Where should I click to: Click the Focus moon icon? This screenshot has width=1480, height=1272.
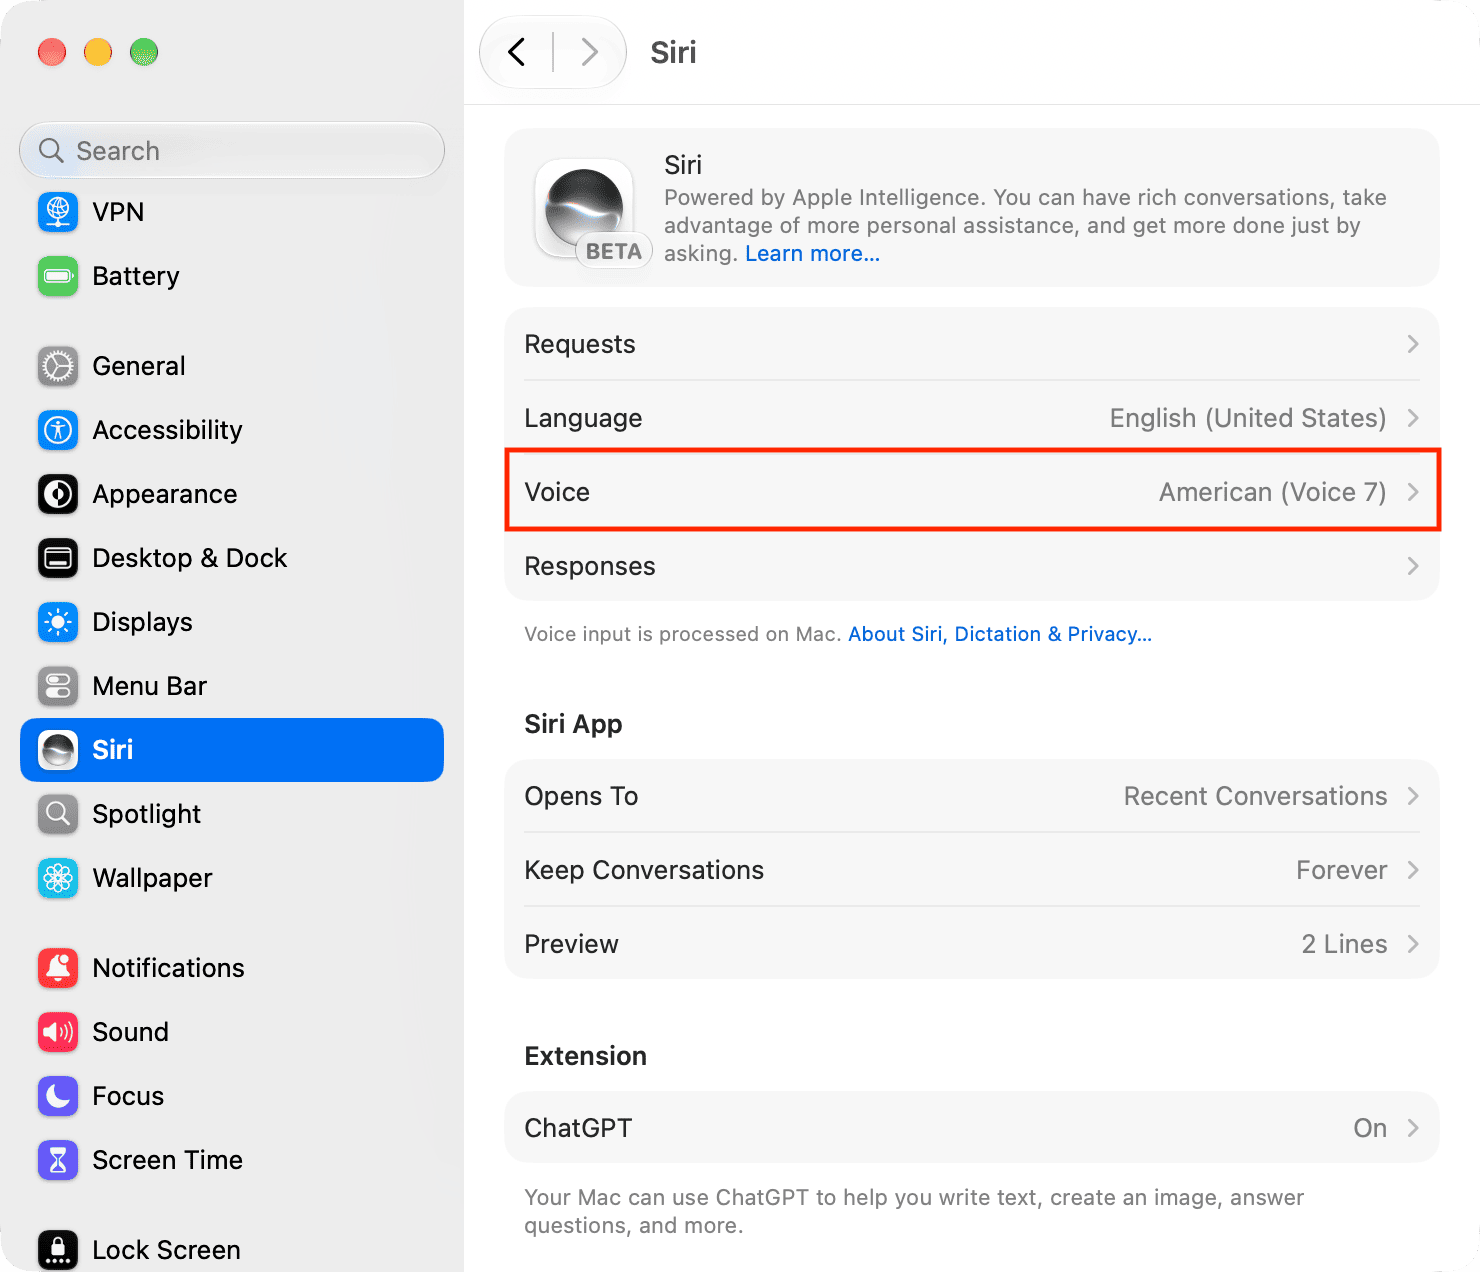coord(58,1096)
